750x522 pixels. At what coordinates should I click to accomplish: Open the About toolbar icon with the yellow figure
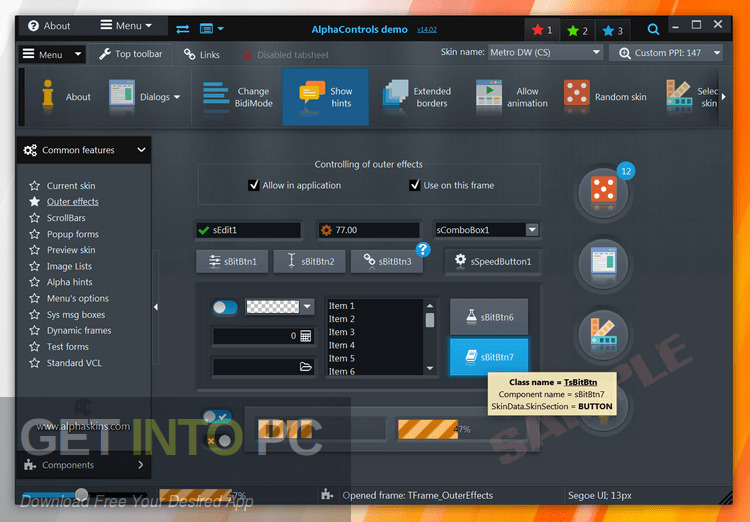tap(47, 97)
